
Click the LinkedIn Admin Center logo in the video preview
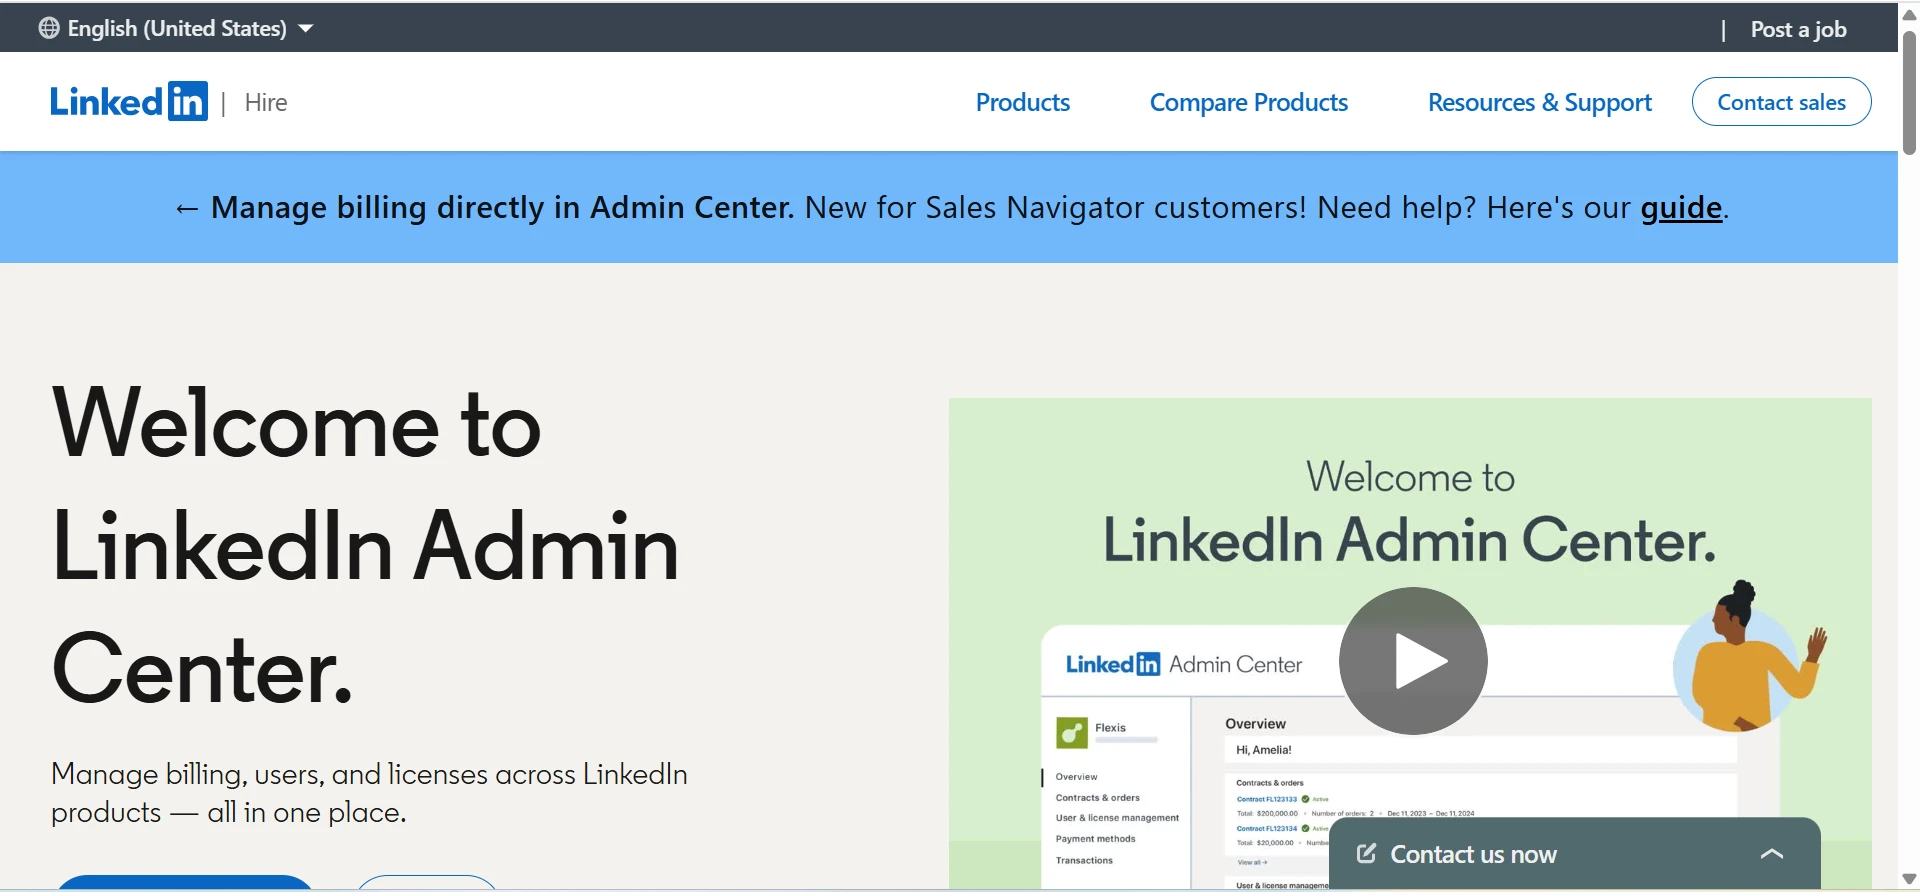[1184, 664]
